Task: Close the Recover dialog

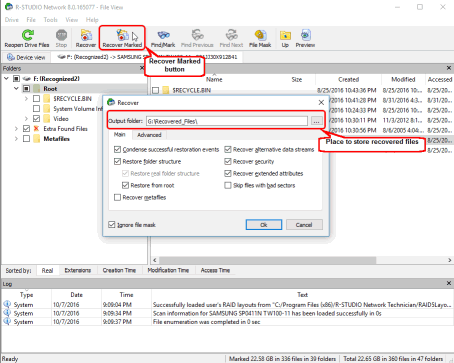Action: pos(321,102)
